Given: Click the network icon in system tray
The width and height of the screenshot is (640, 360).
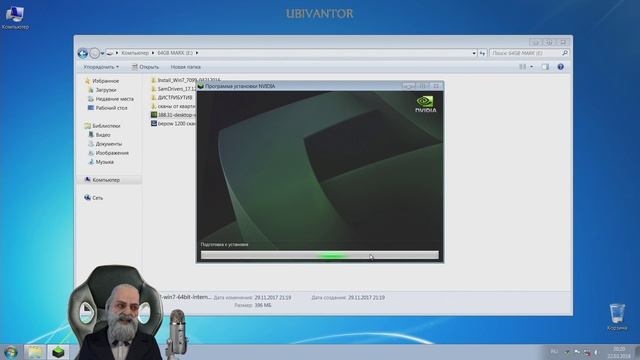Looking at the screenshot, I should pyautogui.click(x=587, y=352).
